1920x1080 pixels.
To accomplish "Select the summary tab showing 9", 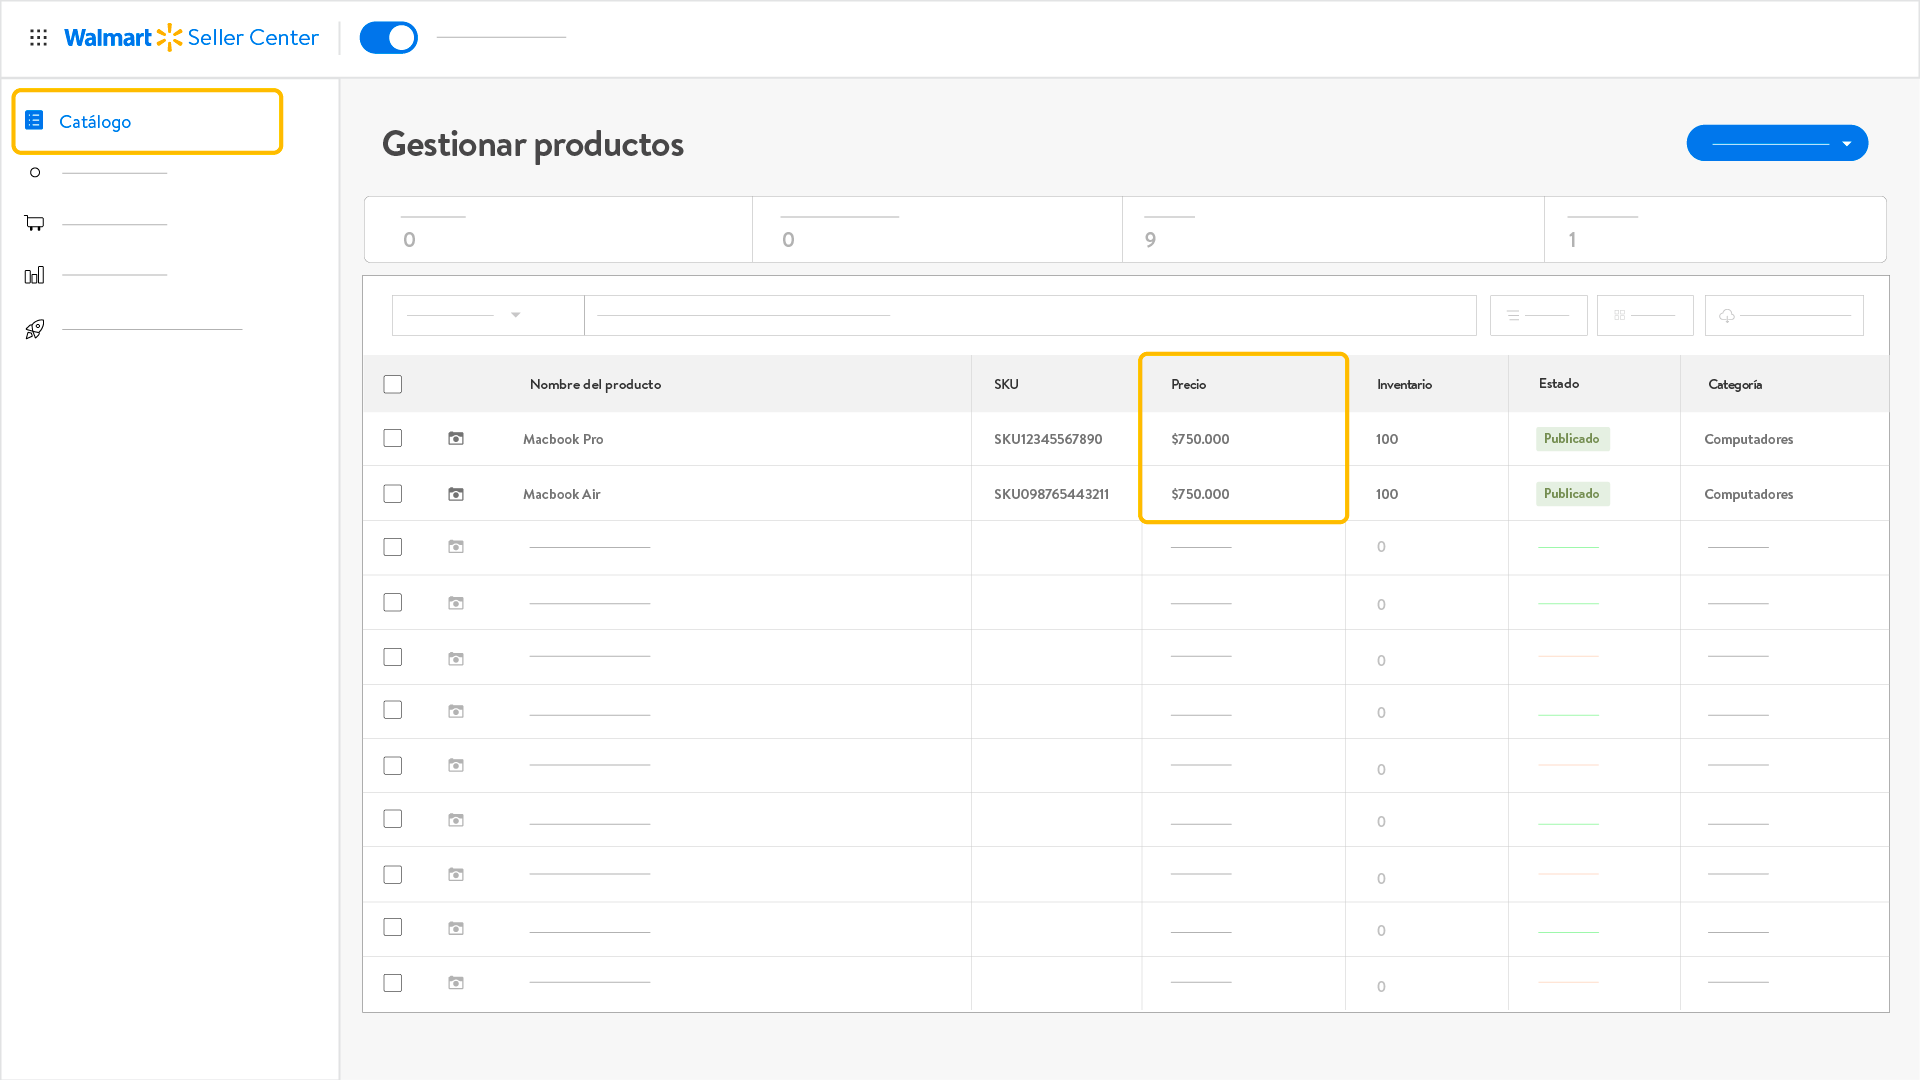I will pyautogui.click(x=1333, y=230).
